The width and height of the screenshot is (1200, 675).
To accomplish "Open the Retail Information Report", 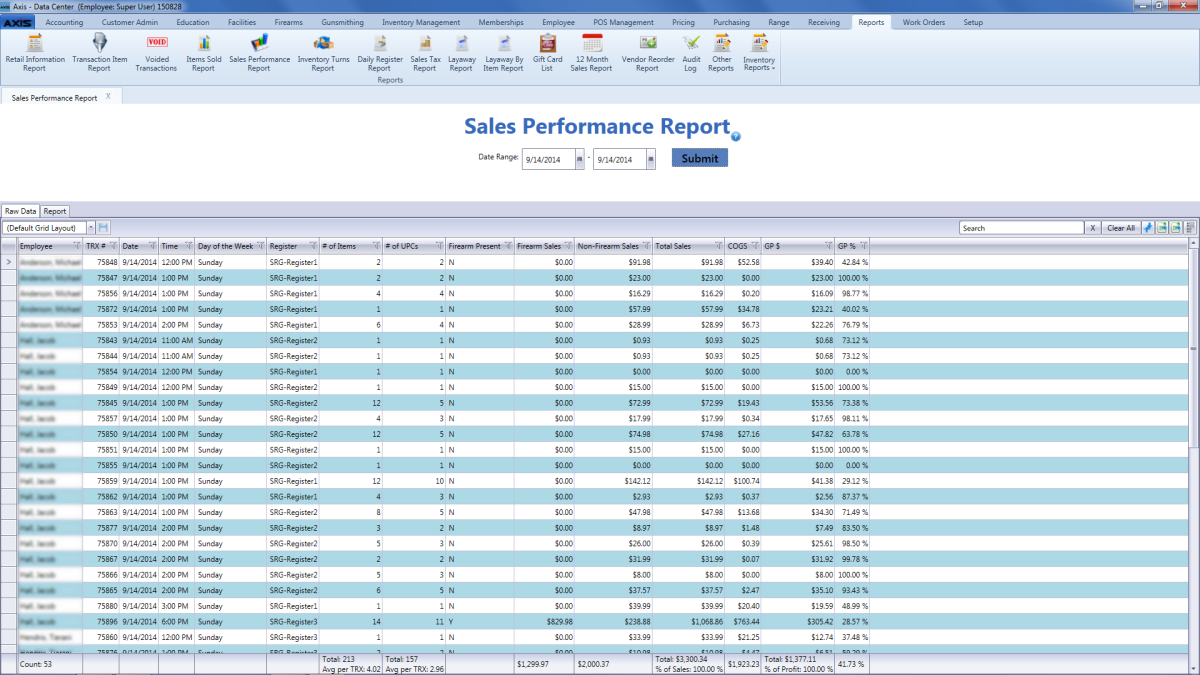I will [x=35, y=52].
